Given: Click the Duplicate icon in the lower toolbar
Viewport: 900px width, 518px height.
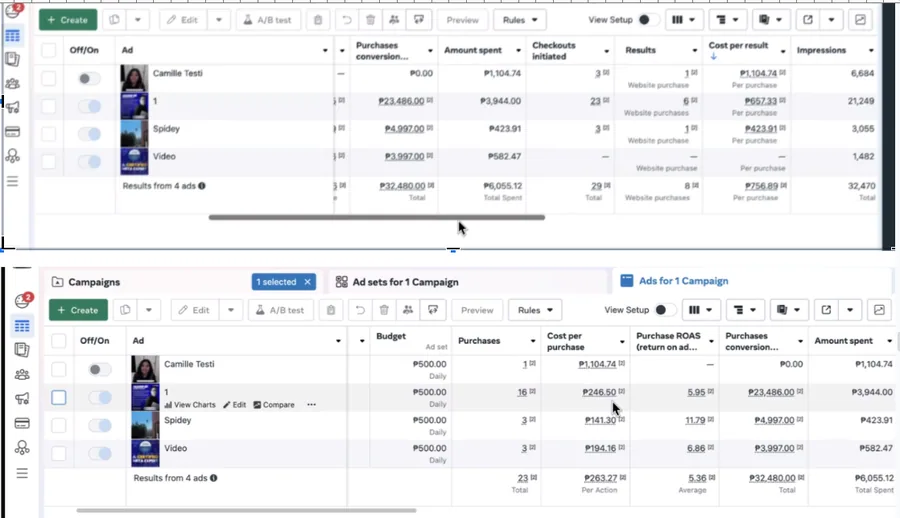Looking at the screenshot, I should click(x=125, y=310).
